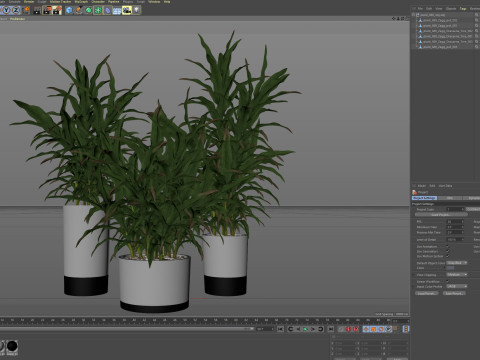Click the FPS stepper arrows
480x360 pixels.
pos(462,221)
